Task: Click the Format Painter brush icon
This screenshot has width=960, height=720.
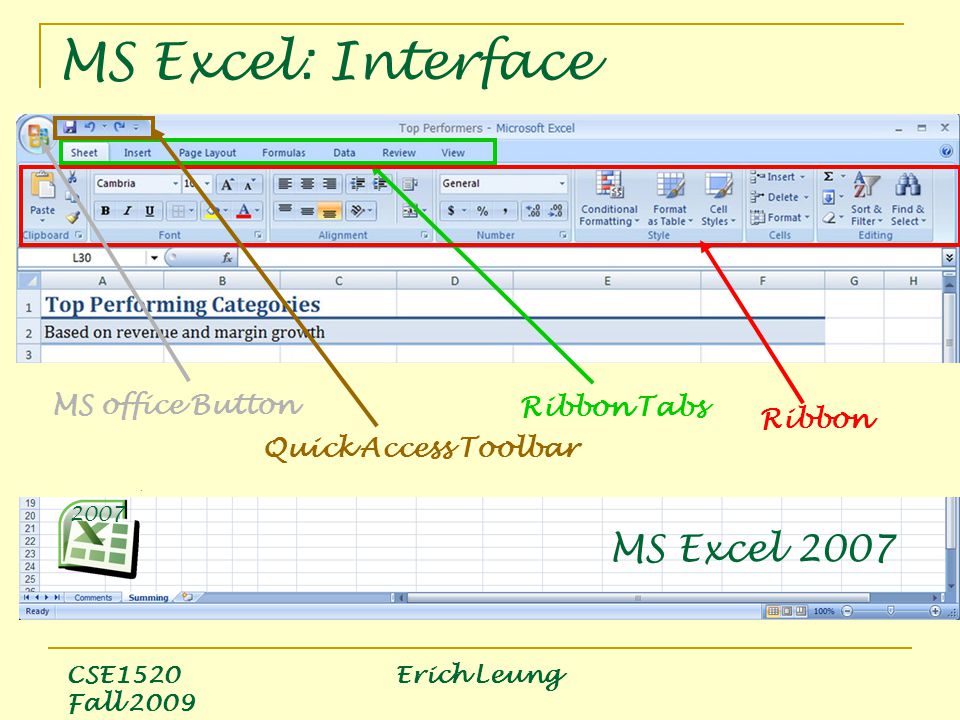Action: click(x=73, y=217)
